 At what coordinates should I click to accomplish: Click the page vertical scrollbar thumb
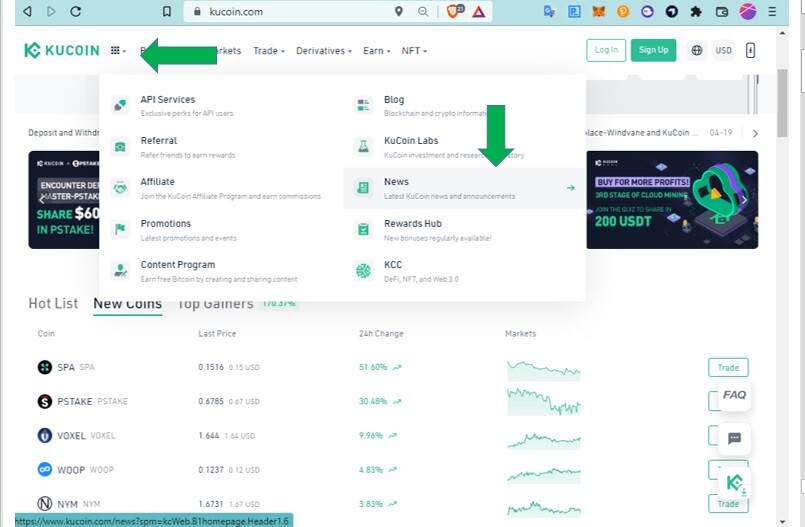tap(782, 103)
